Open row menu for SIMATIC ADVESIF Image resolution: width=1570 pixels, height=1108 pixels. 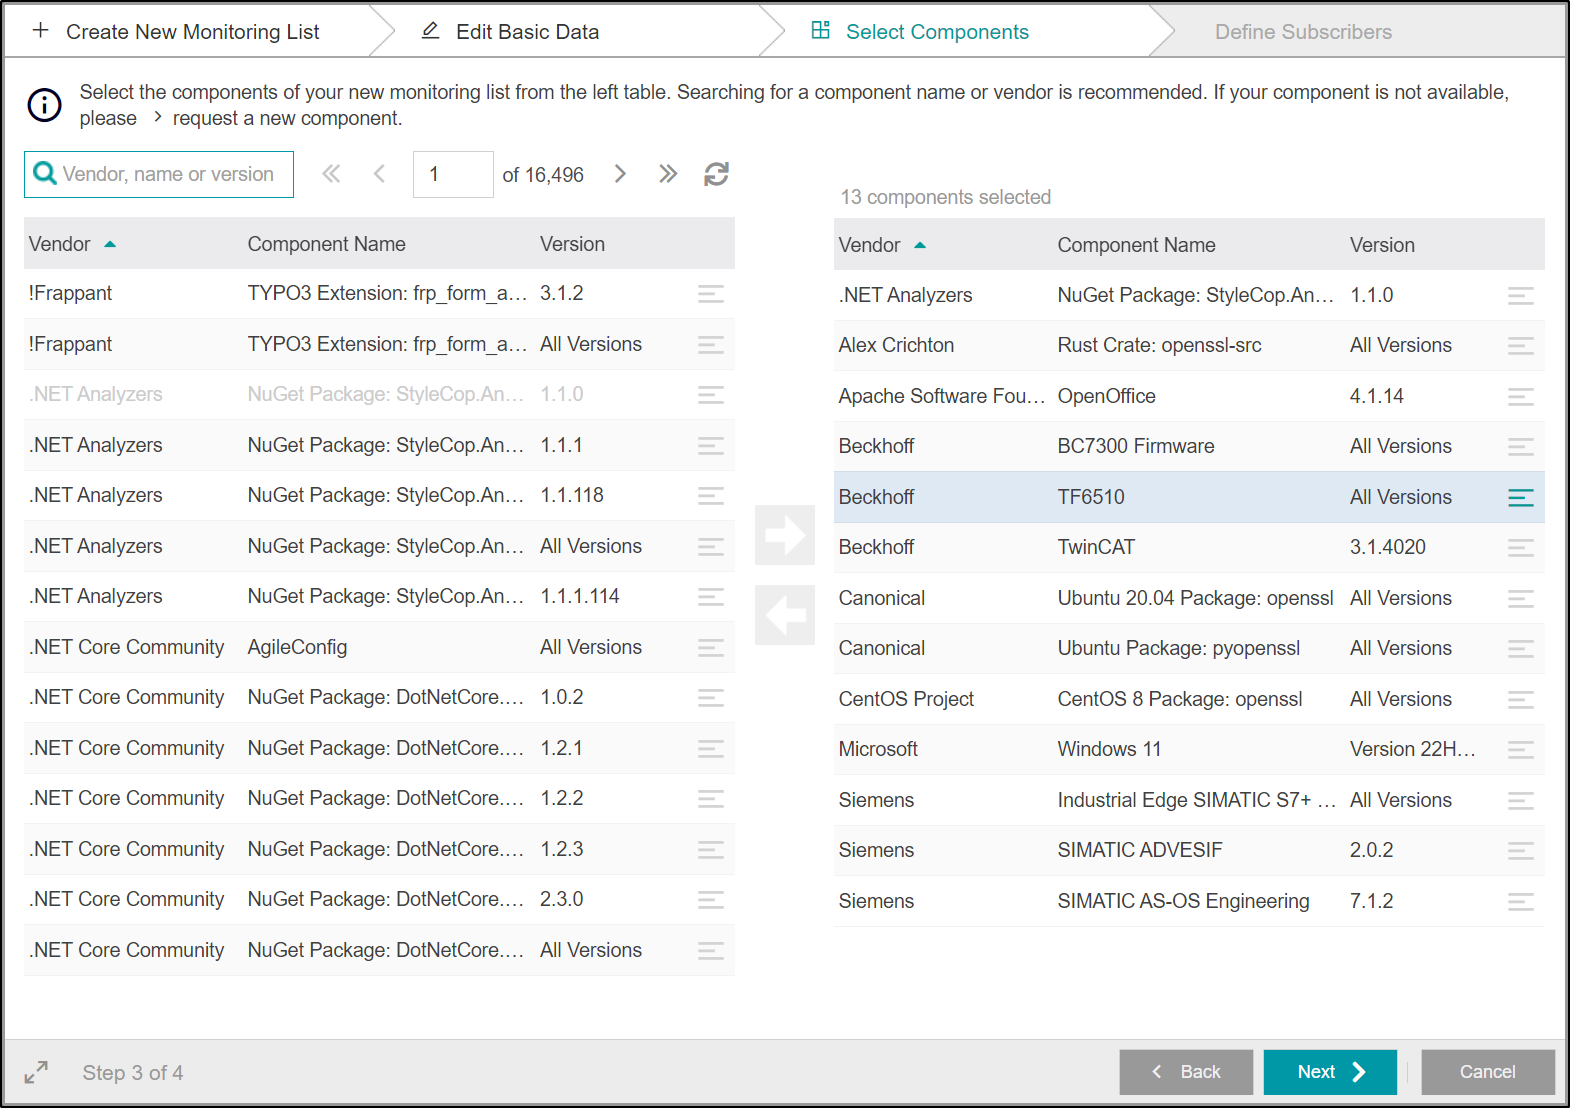pyautogui.click(x=1521, y=850)
